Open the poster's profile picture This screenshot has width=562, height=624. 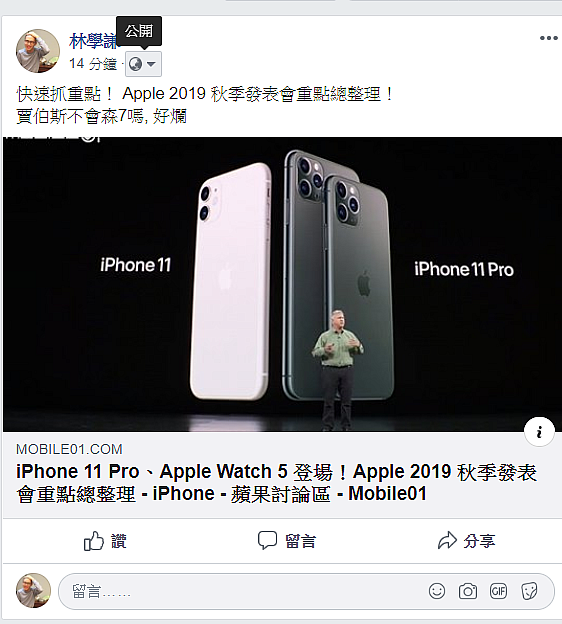38,51
